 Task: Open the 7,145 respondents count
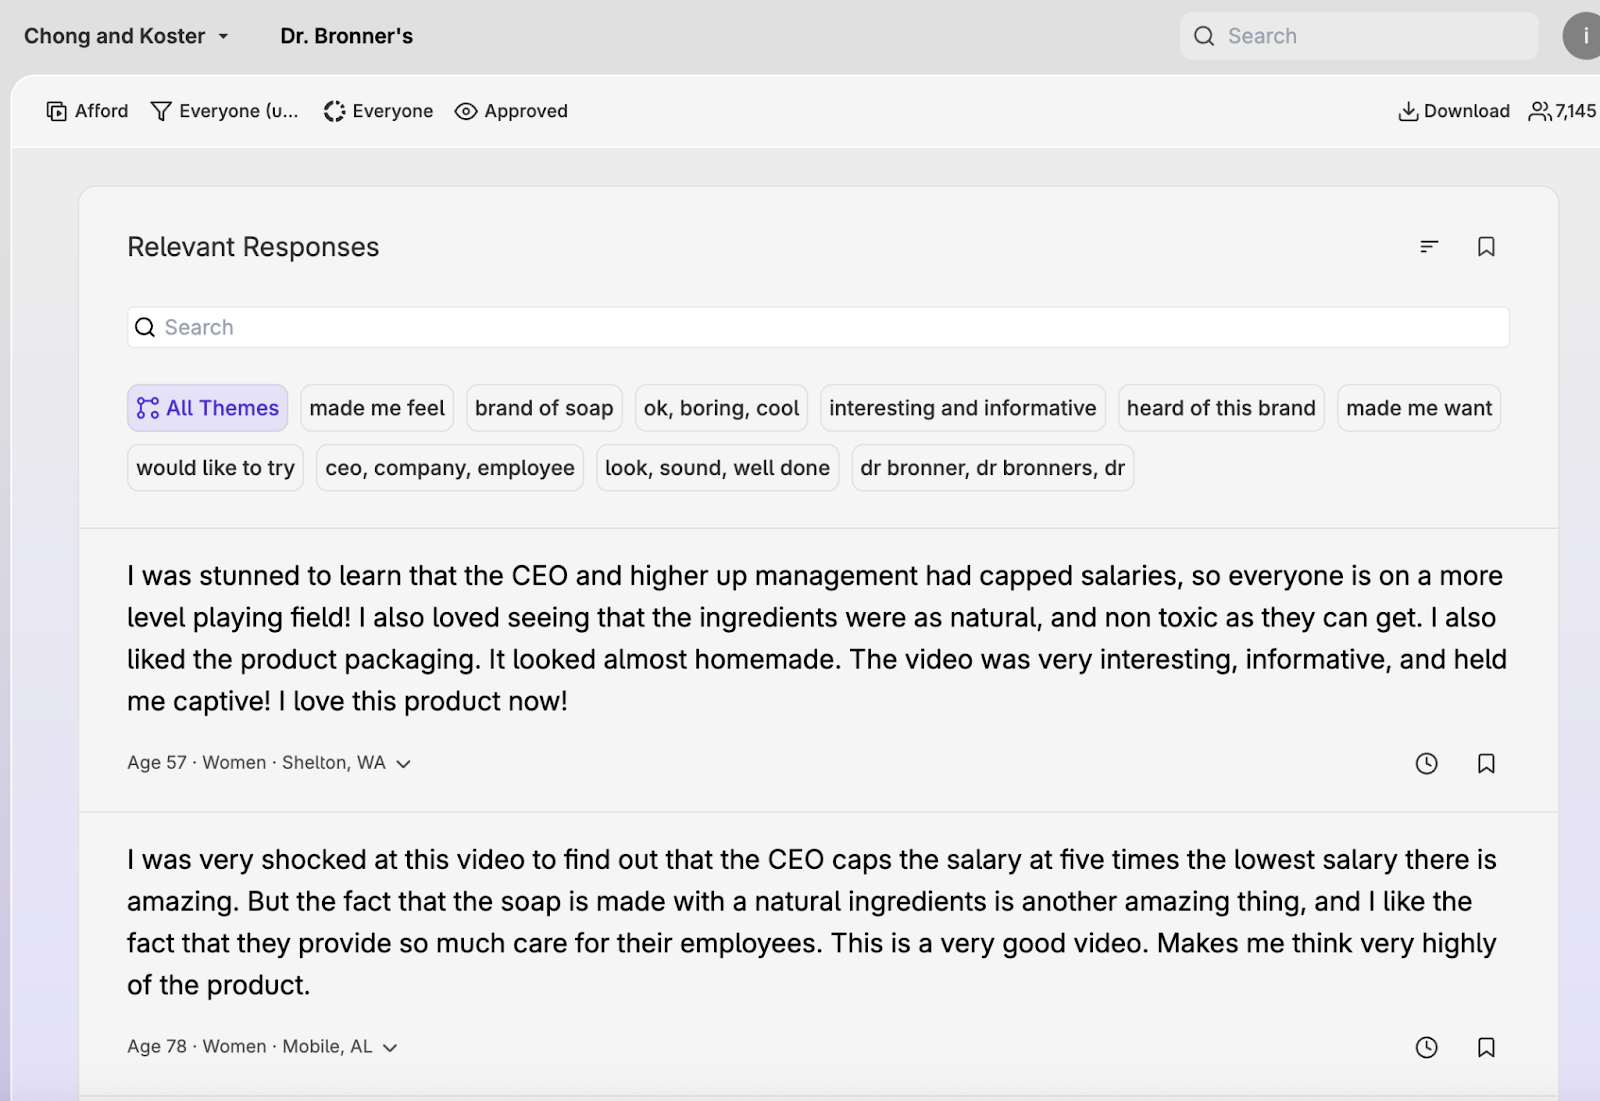[x=1562, y=111]
